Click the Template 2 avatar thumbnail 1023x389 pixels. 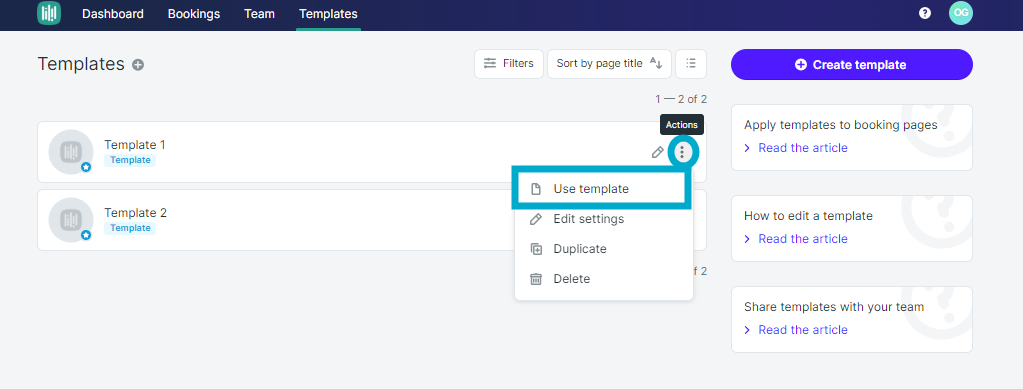coord(70,220)
